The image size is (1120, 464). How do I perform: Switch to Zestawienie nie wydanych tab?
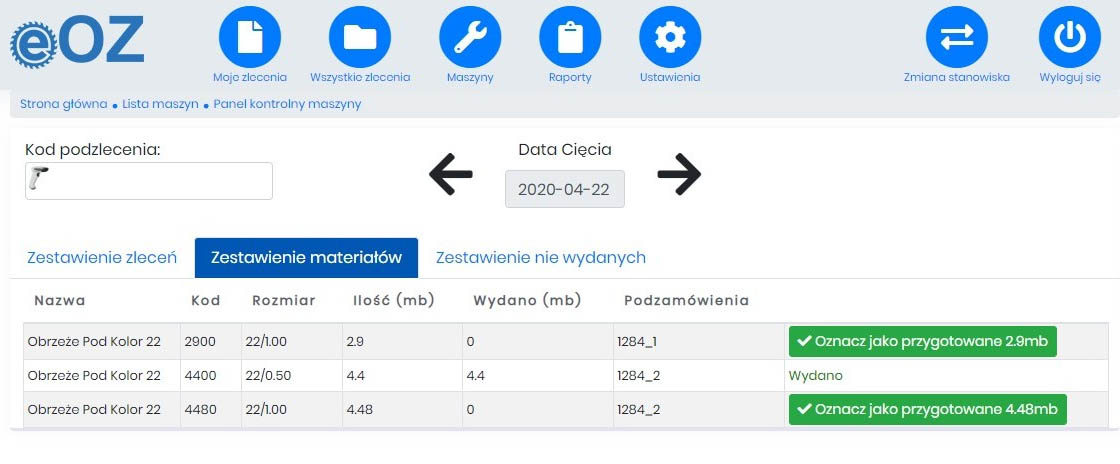point(540,257)
